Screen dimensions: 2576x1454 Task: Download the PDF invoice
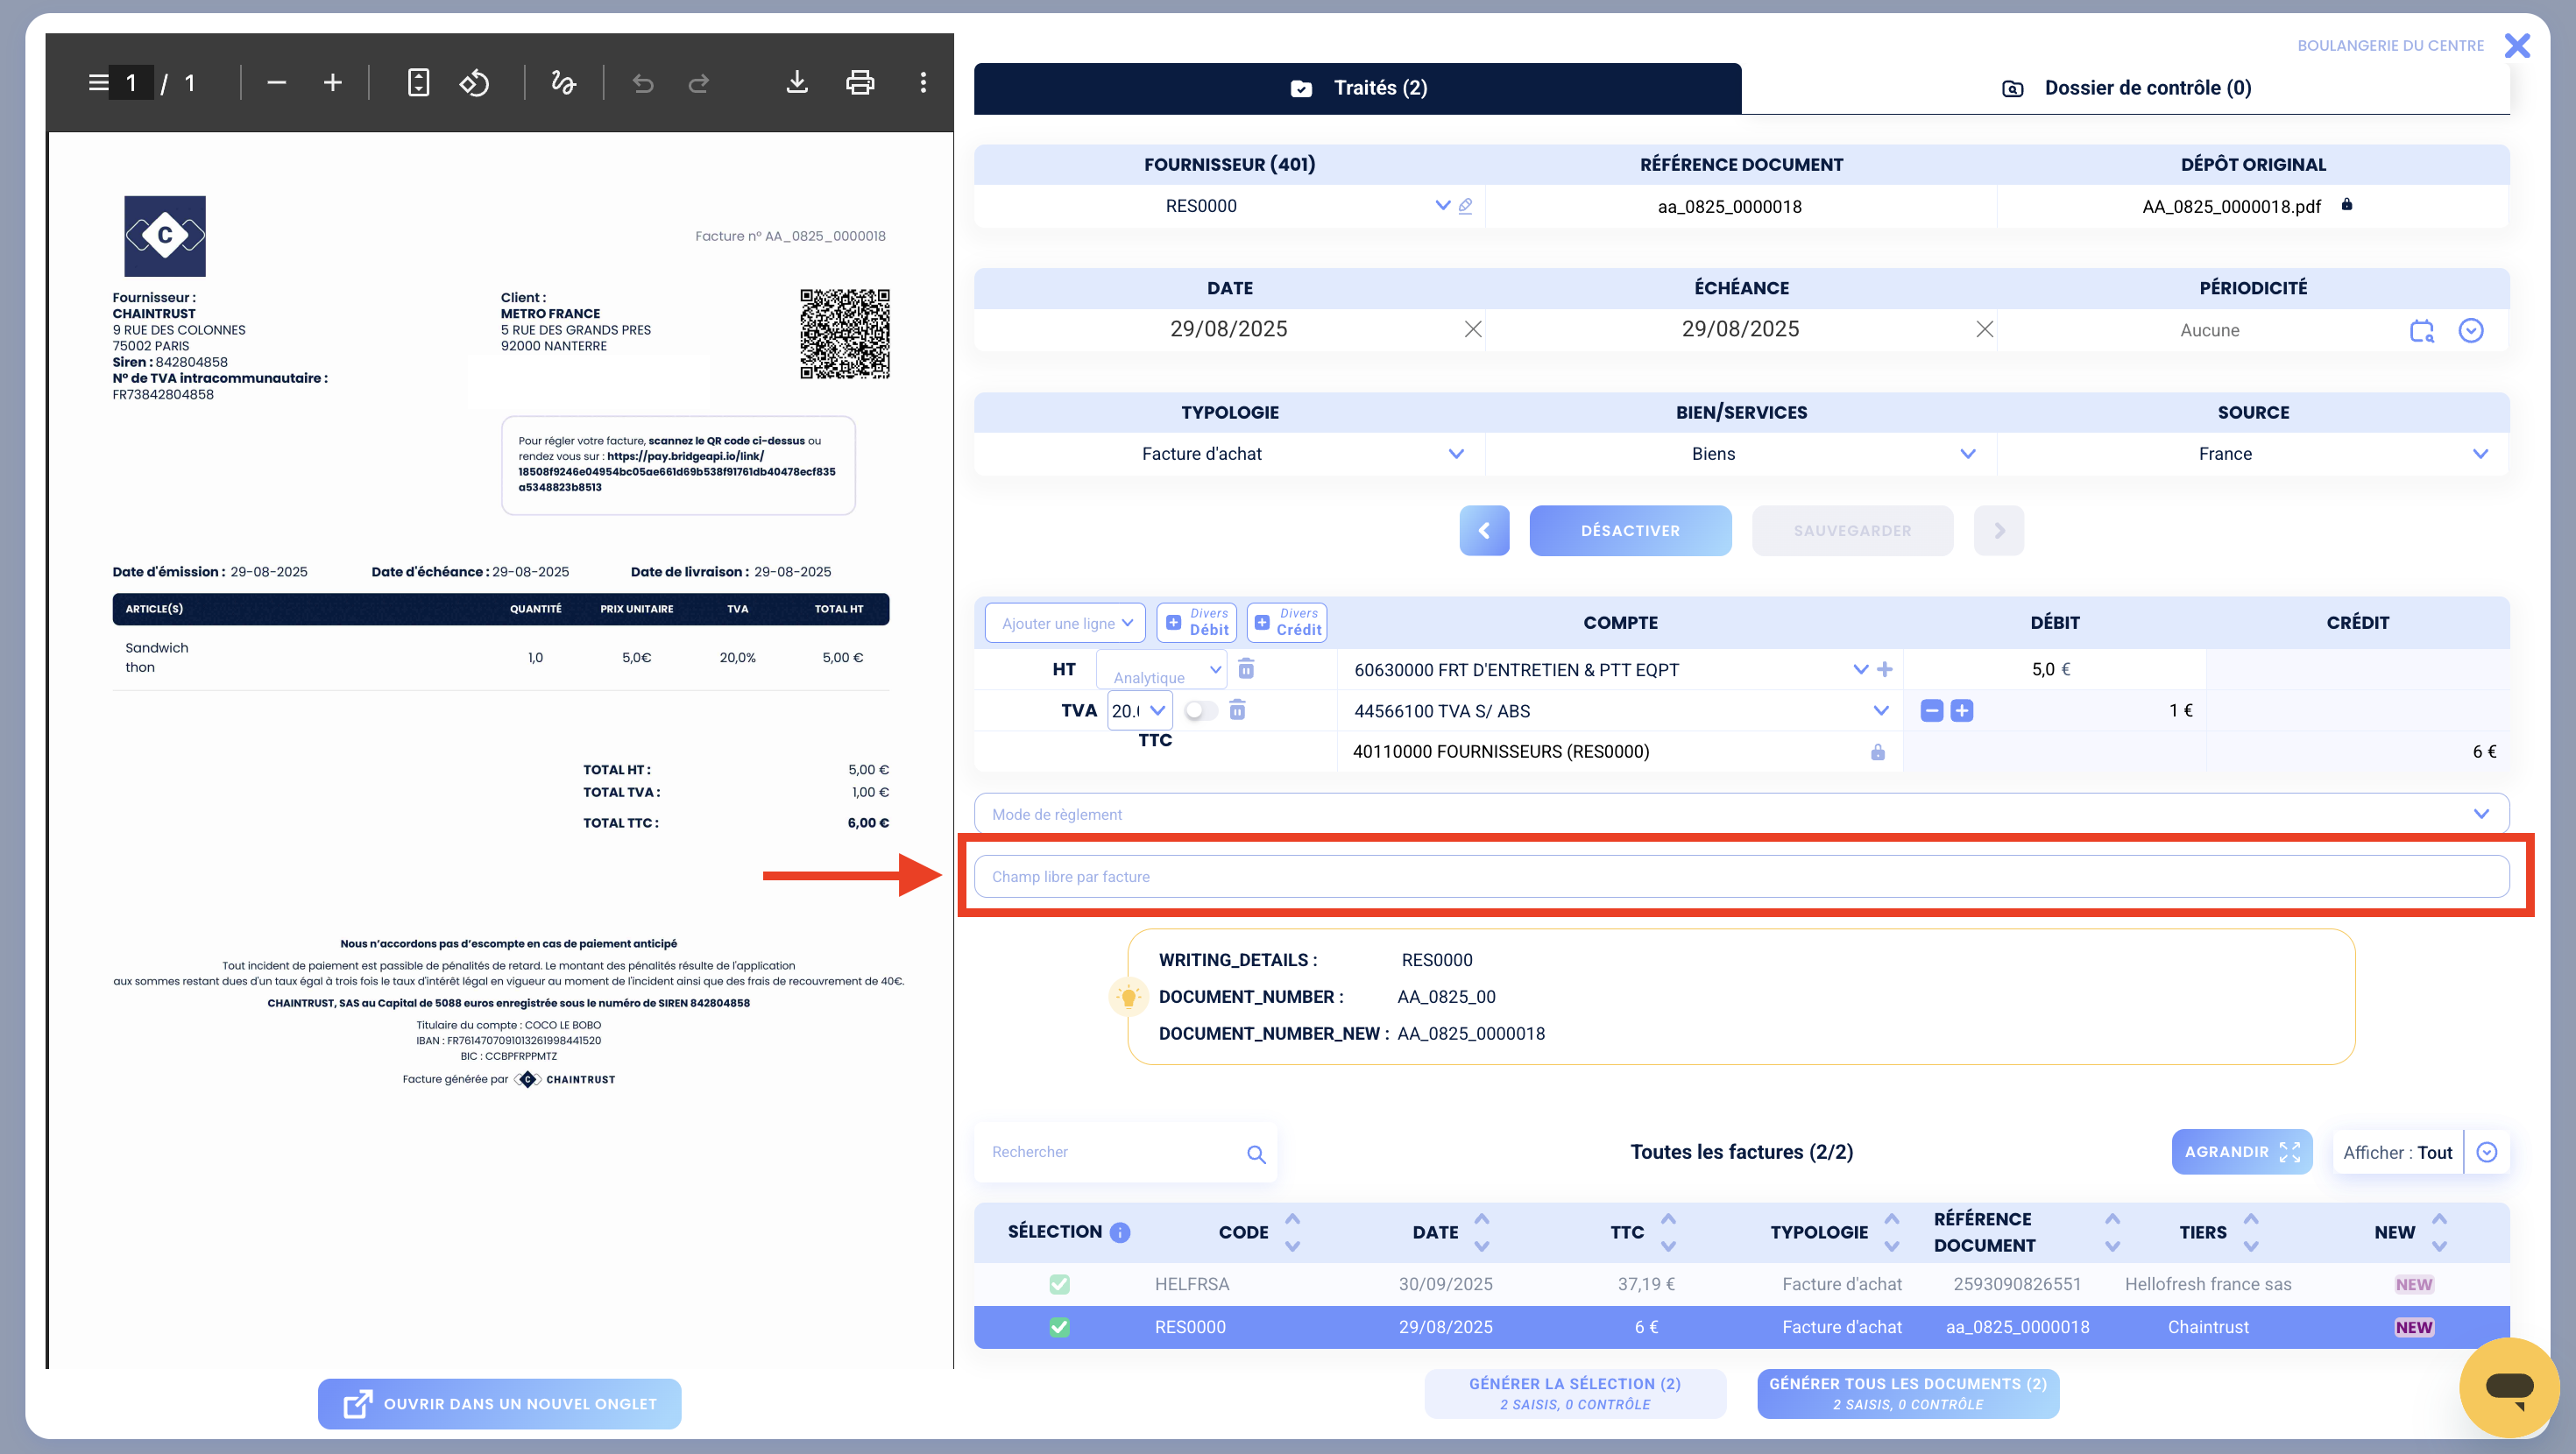pyautogui.click(x=797, y=82)
